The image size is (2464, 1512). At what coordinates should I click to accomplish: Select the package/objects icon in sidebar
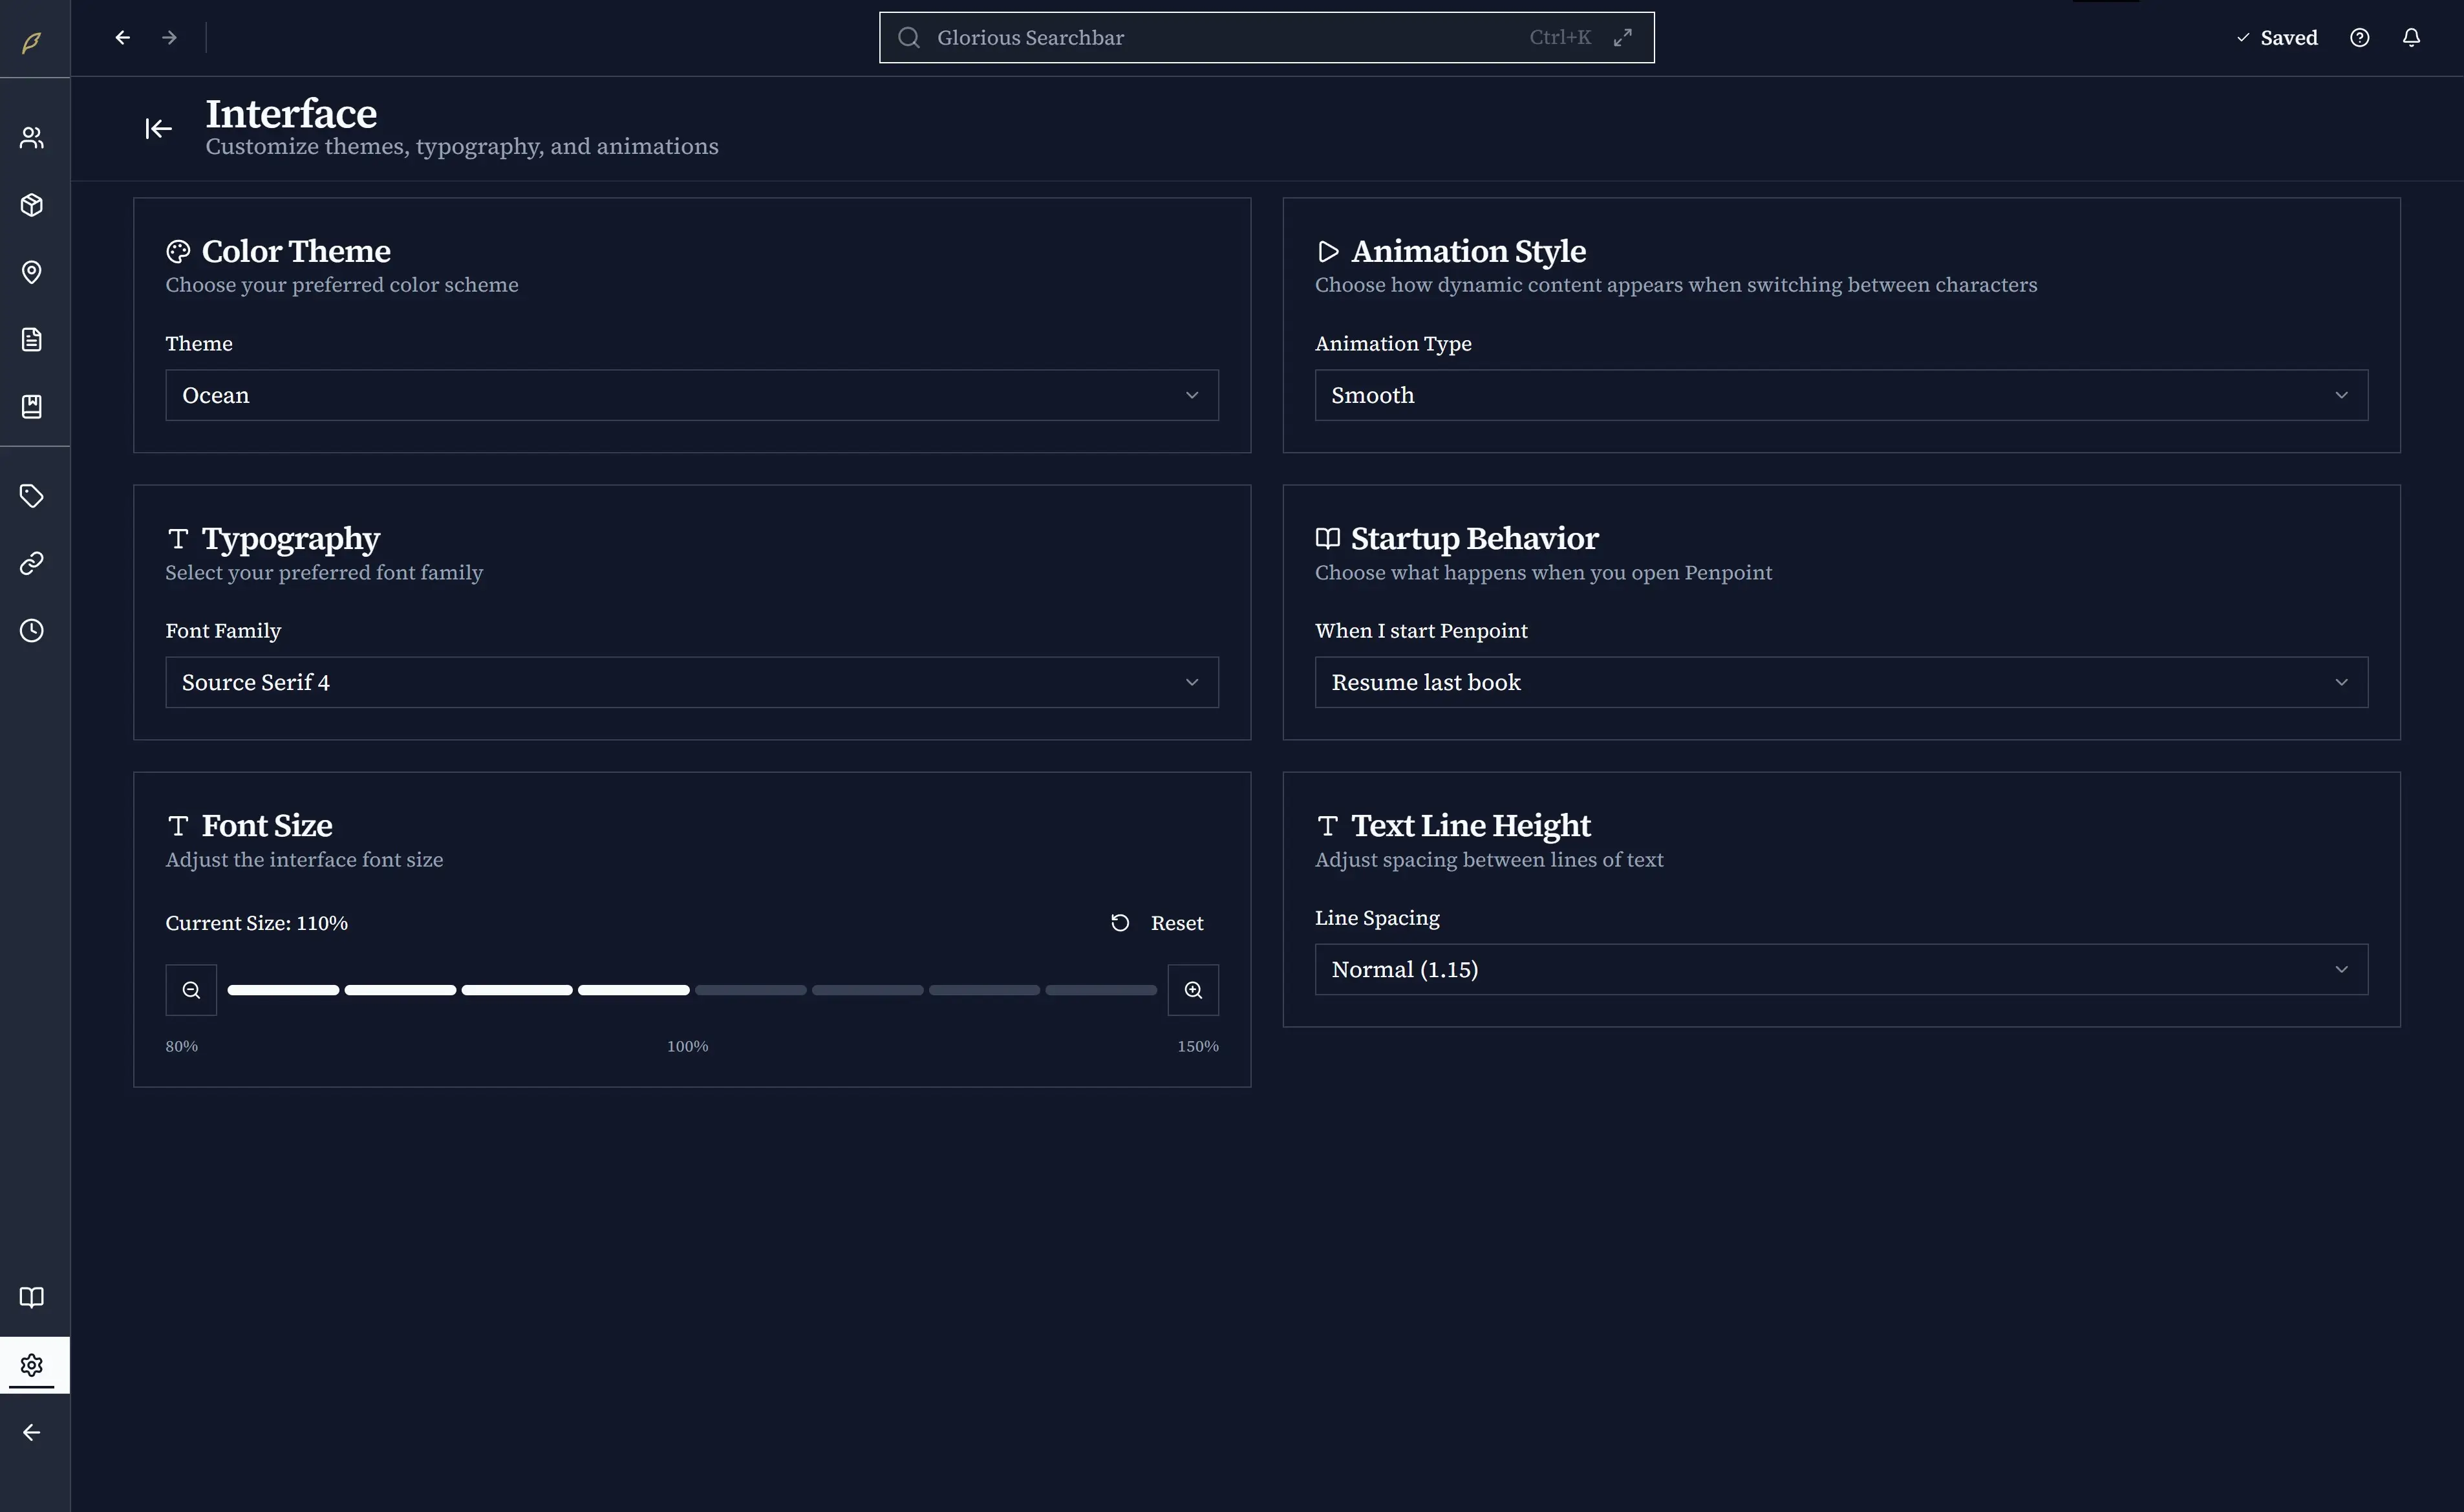click(x=31, y=204)
